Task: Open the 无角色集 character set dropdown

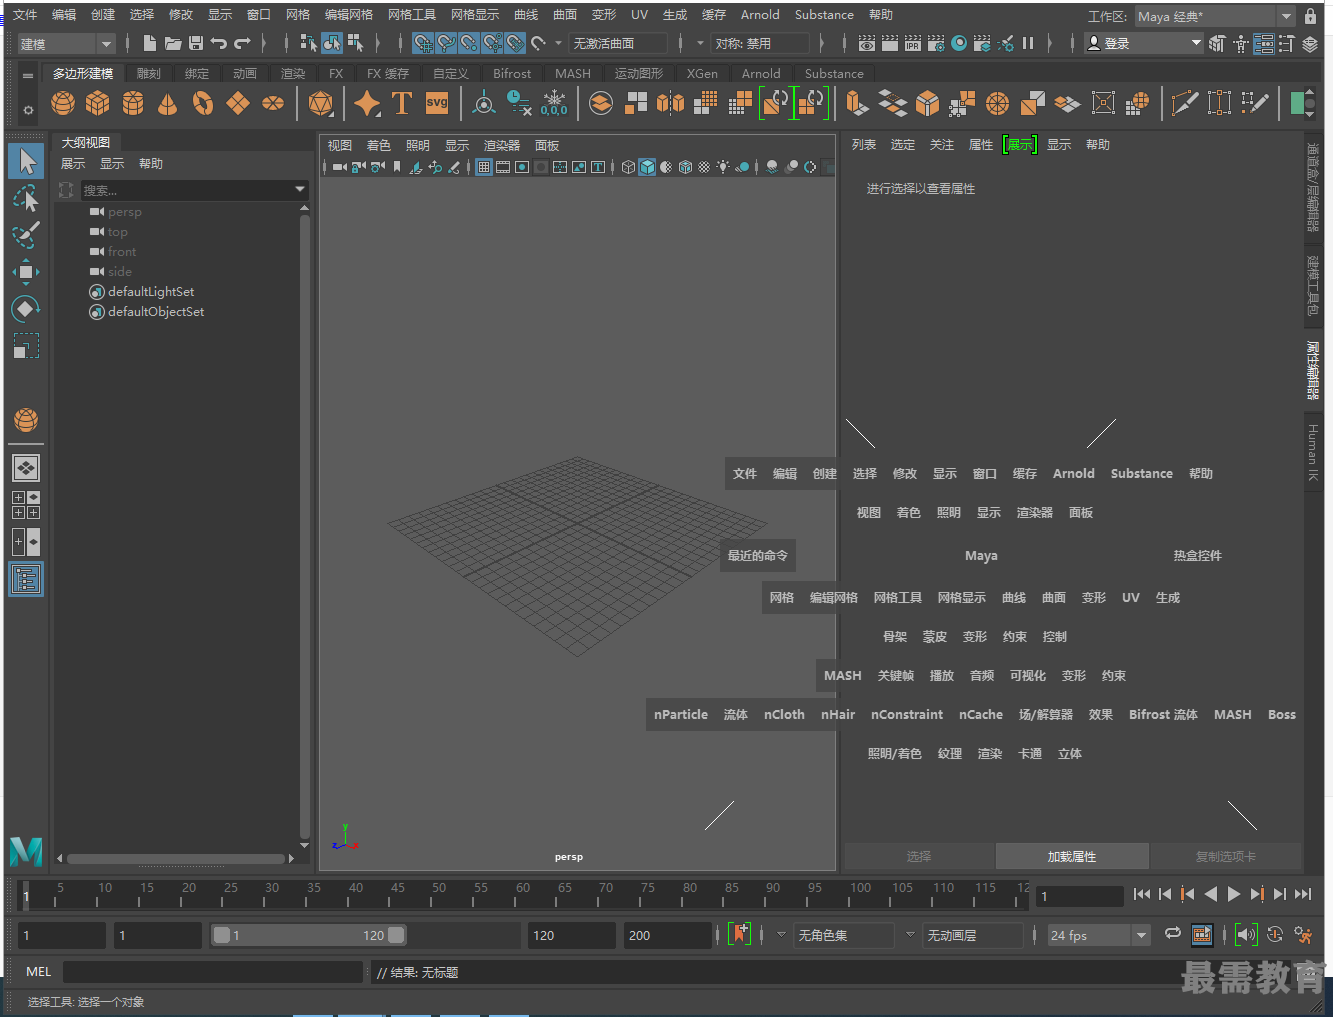Action: (844, 935)
